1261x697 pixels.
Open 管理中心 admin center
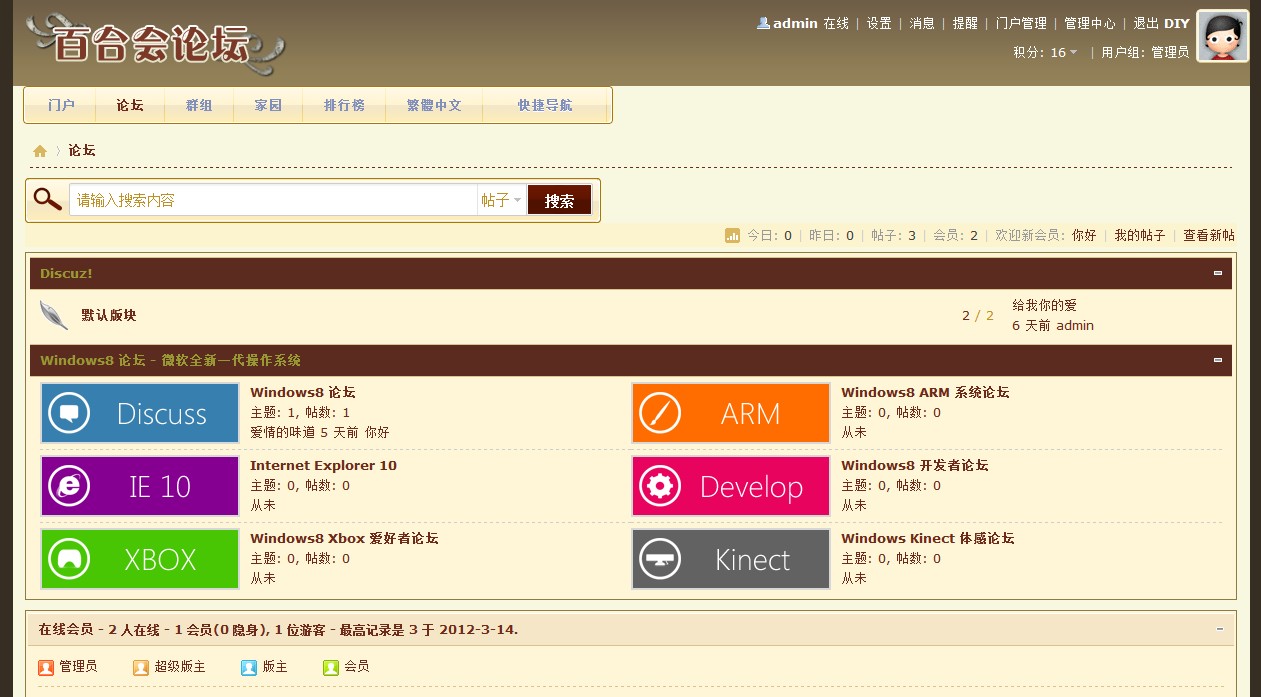[x=1090, y=23]
